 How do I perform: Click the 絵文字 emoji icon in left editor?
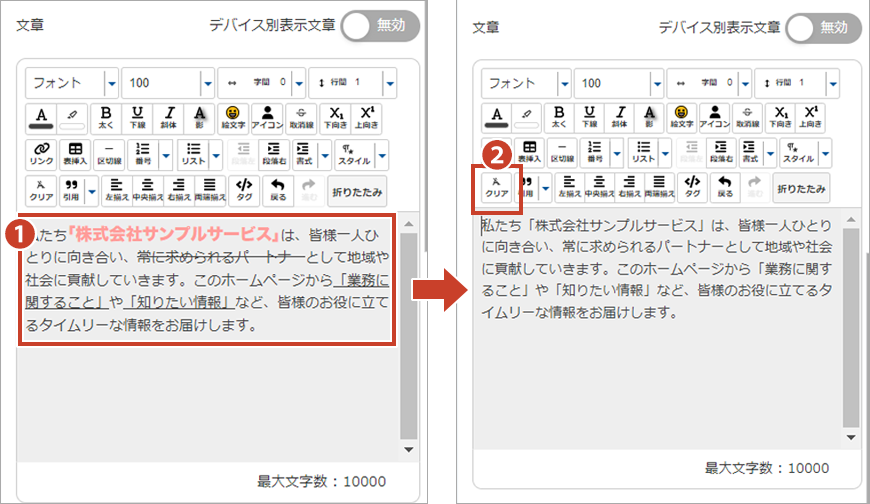(x=232, y=118)
